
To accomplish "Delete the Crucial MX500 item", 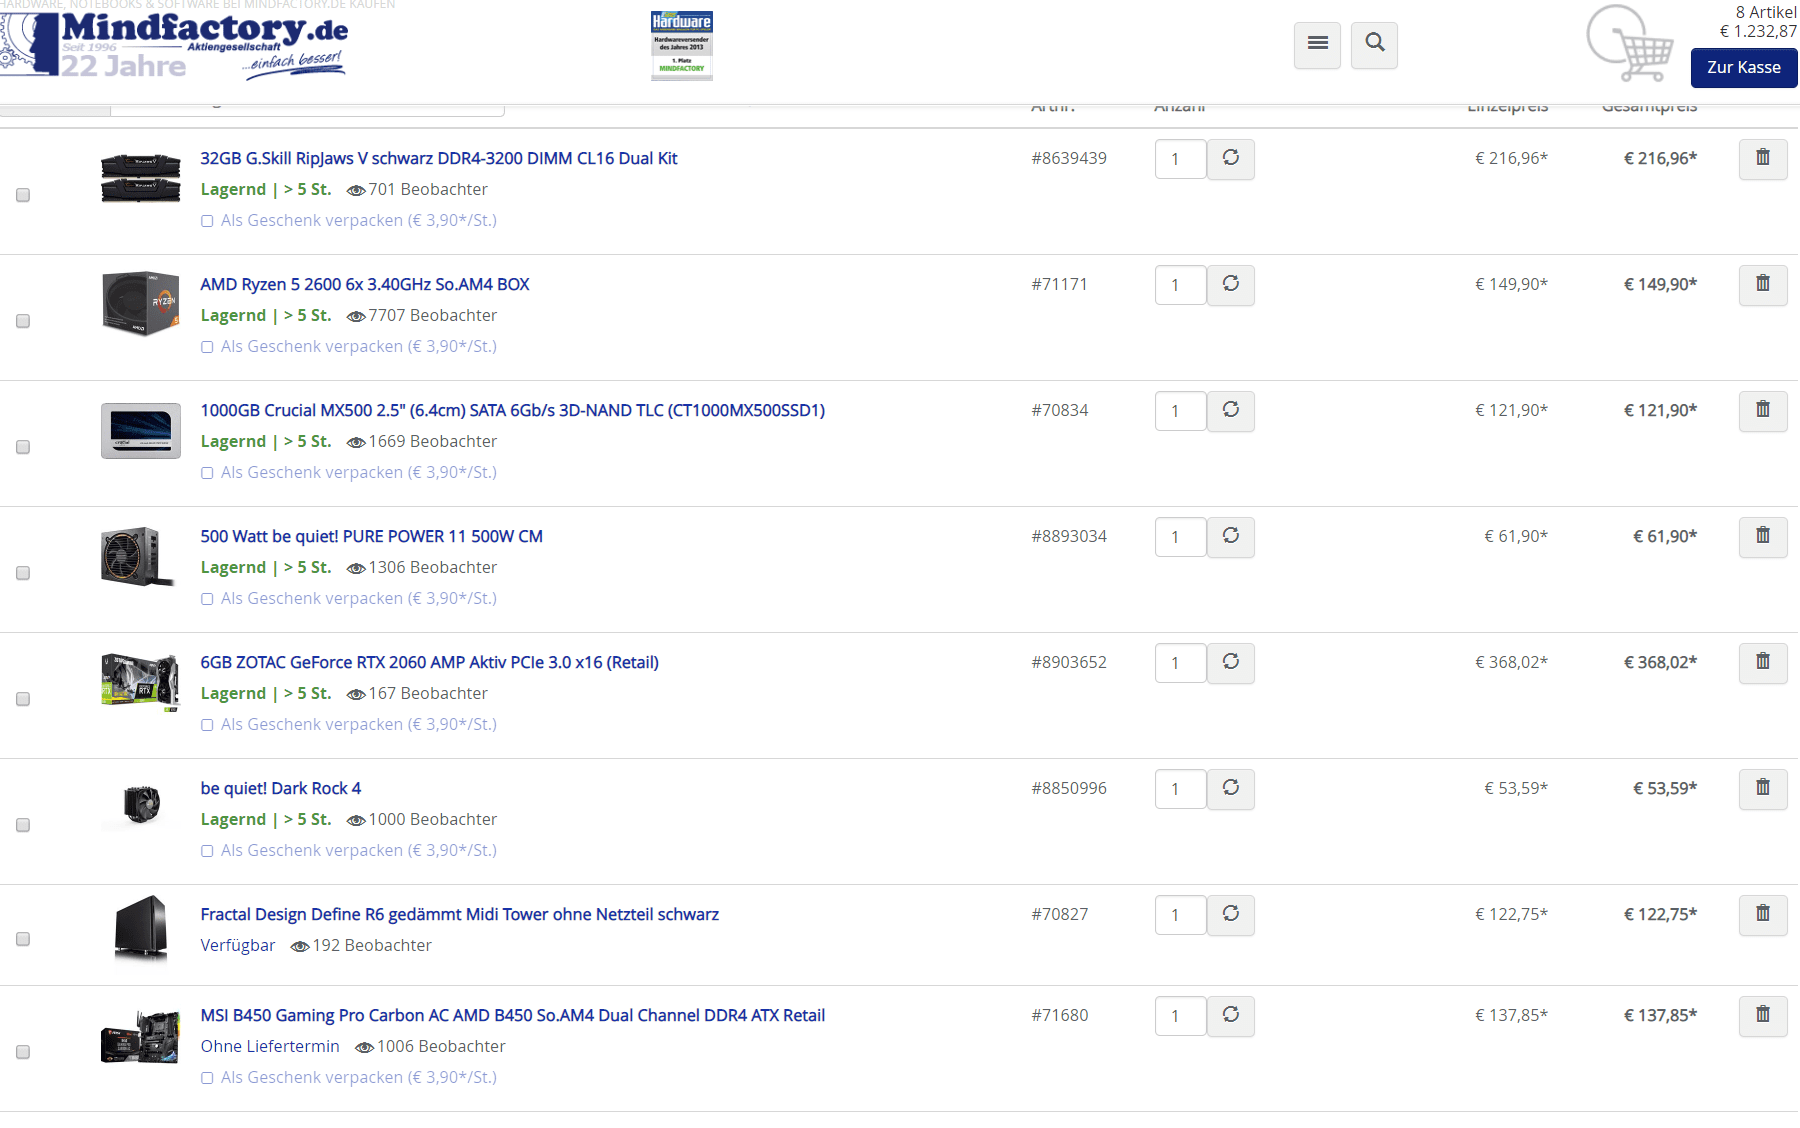I will point(1763,411).
